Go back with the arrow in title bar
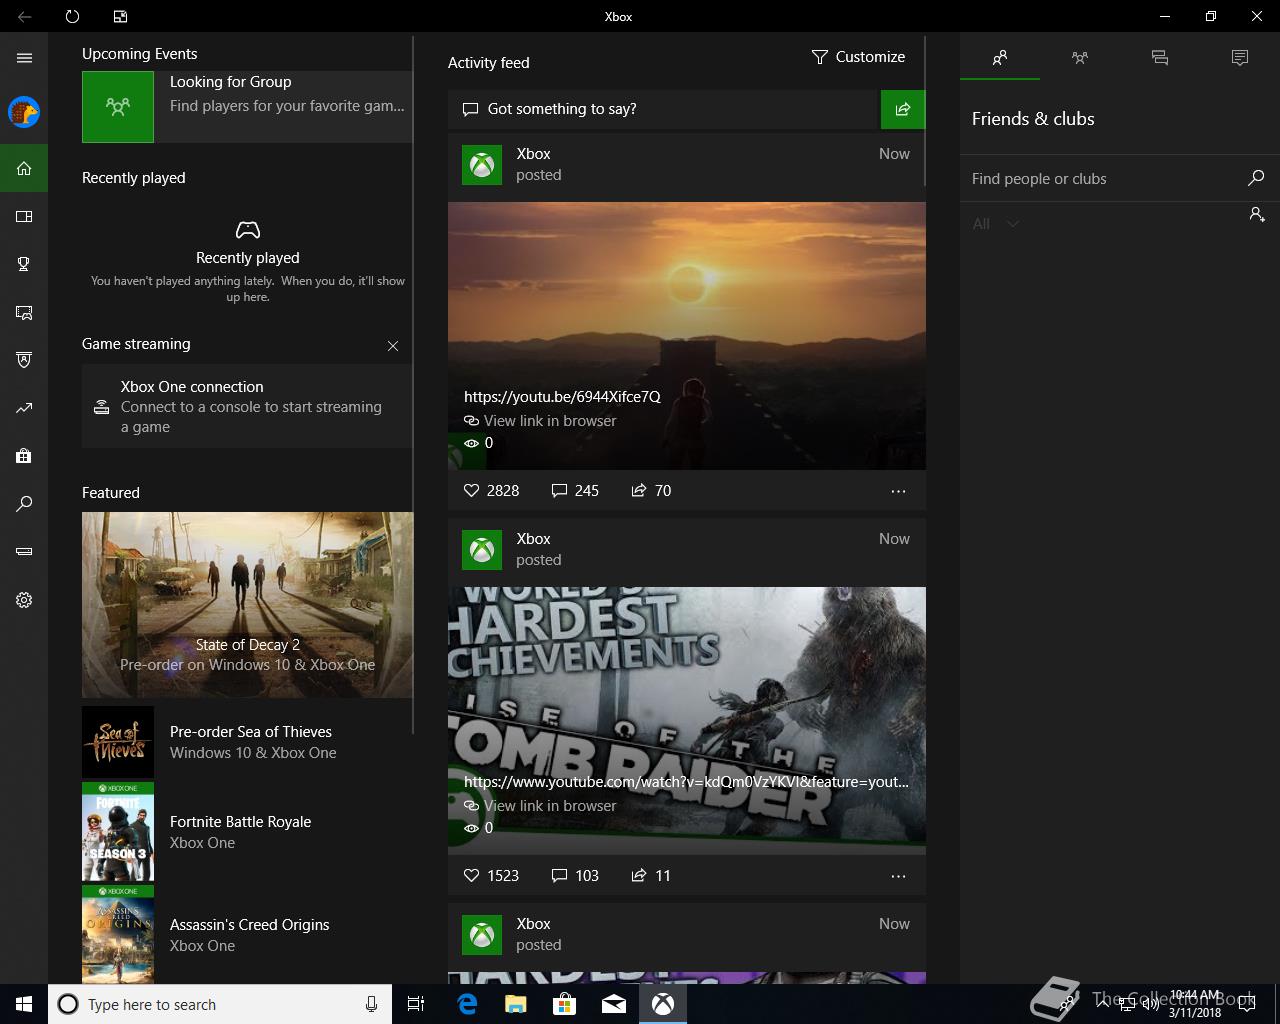This screenshot has width=1280, height=1024. pyautogui.click(x=24, y=16)
